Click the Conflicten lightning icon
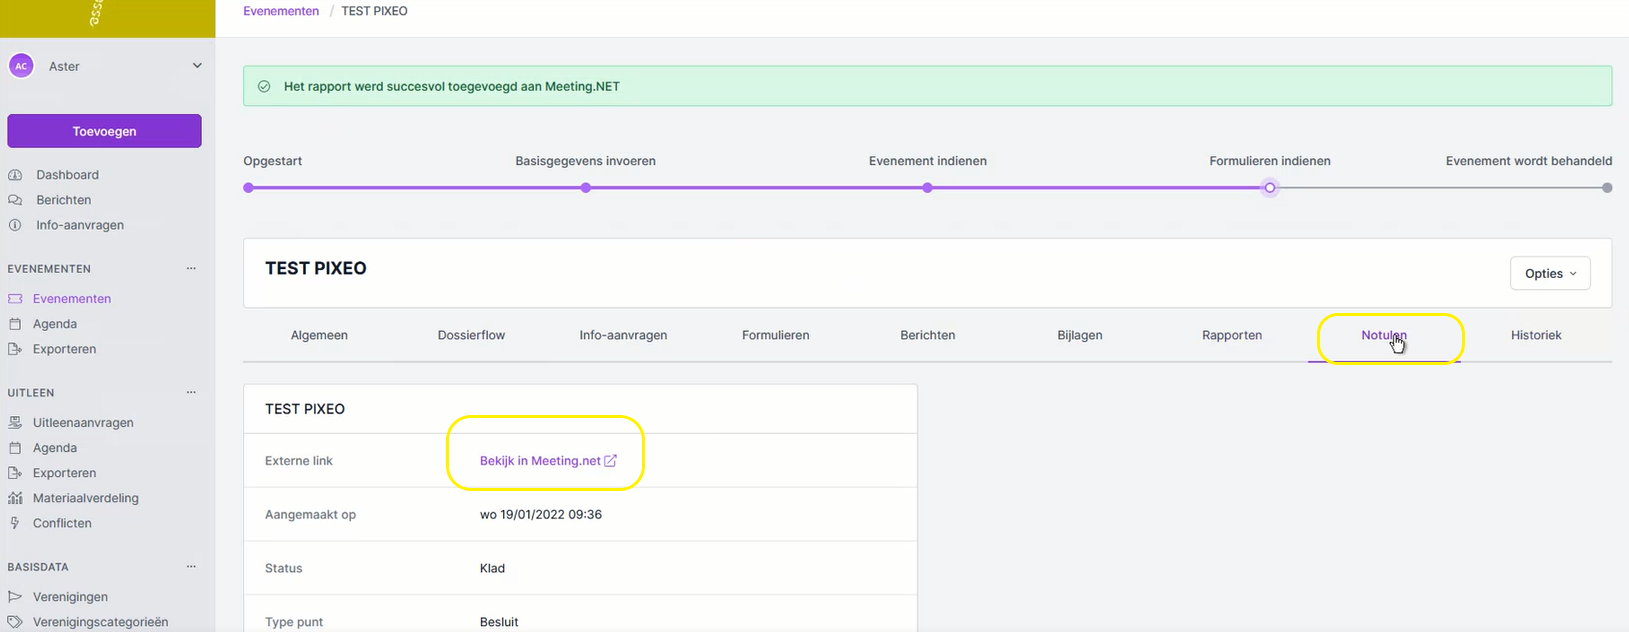 tap(15, 523)
